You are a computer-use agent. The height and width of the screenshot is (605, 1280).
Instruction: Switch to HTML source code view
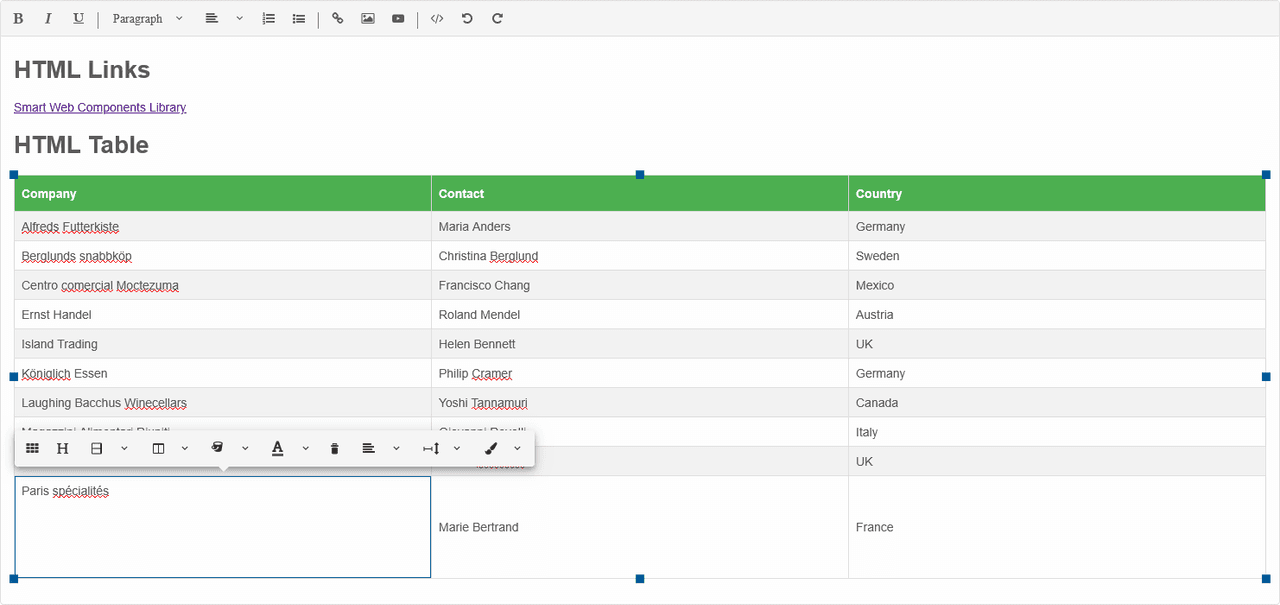tap(437, 19)
